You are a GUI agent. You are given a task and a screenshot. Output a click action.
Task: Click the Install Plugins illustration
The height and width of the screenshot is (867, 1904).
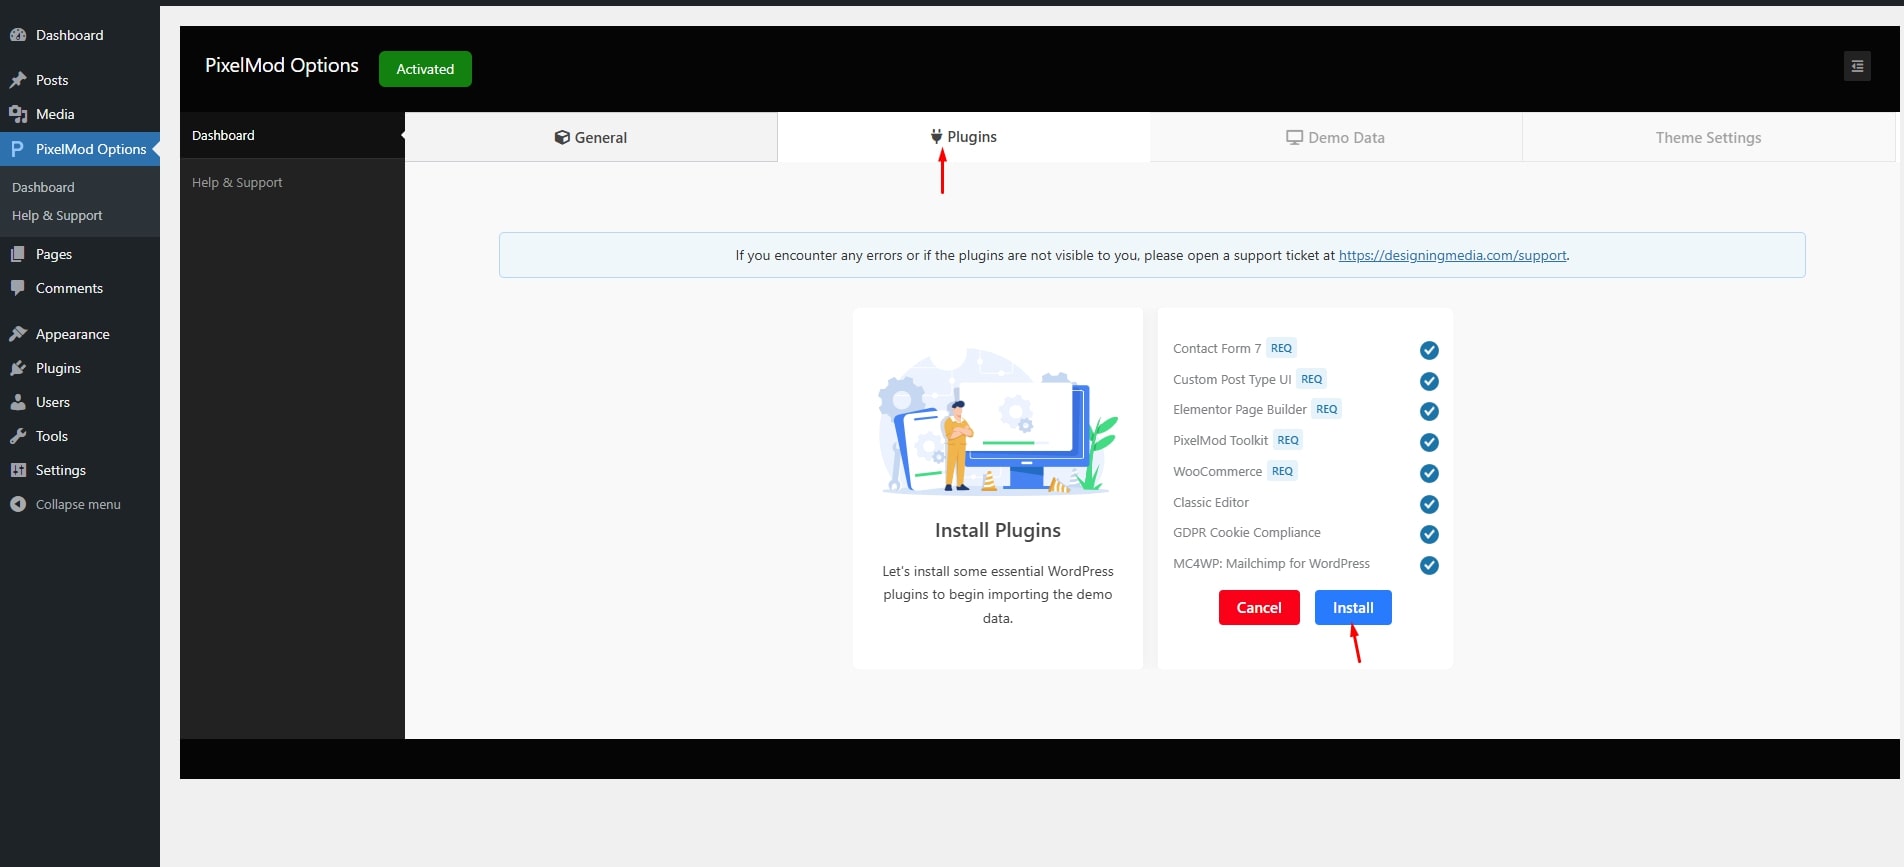(x=998, y=420)
